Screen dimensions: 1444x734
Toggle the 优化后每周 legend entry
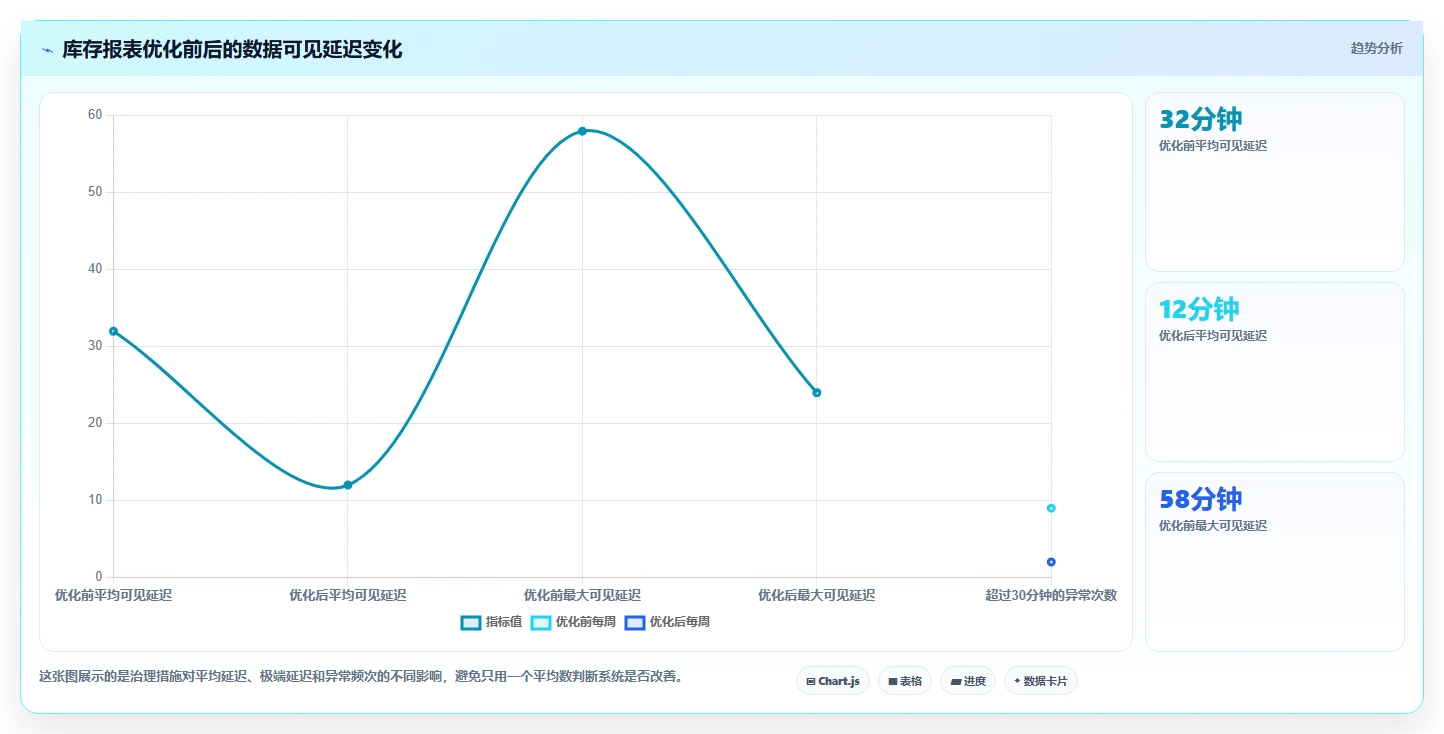[667, 622]
